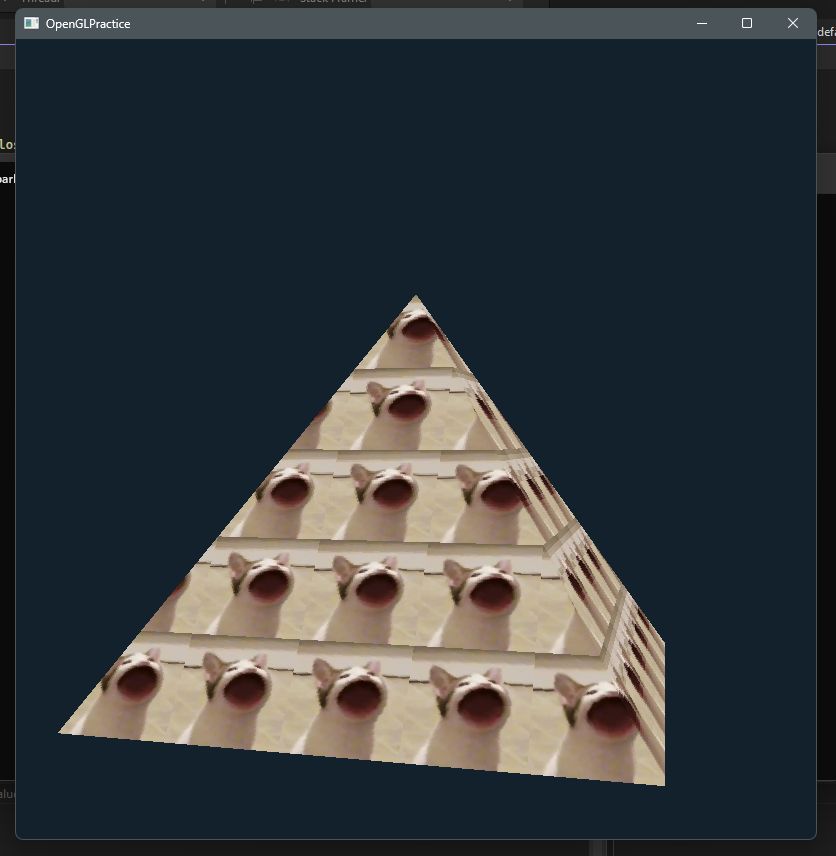Click the OpenGLPractice title bar text
Image resolution: width=836 pixels, height=856 pixels.
click(x=88, y=23)
